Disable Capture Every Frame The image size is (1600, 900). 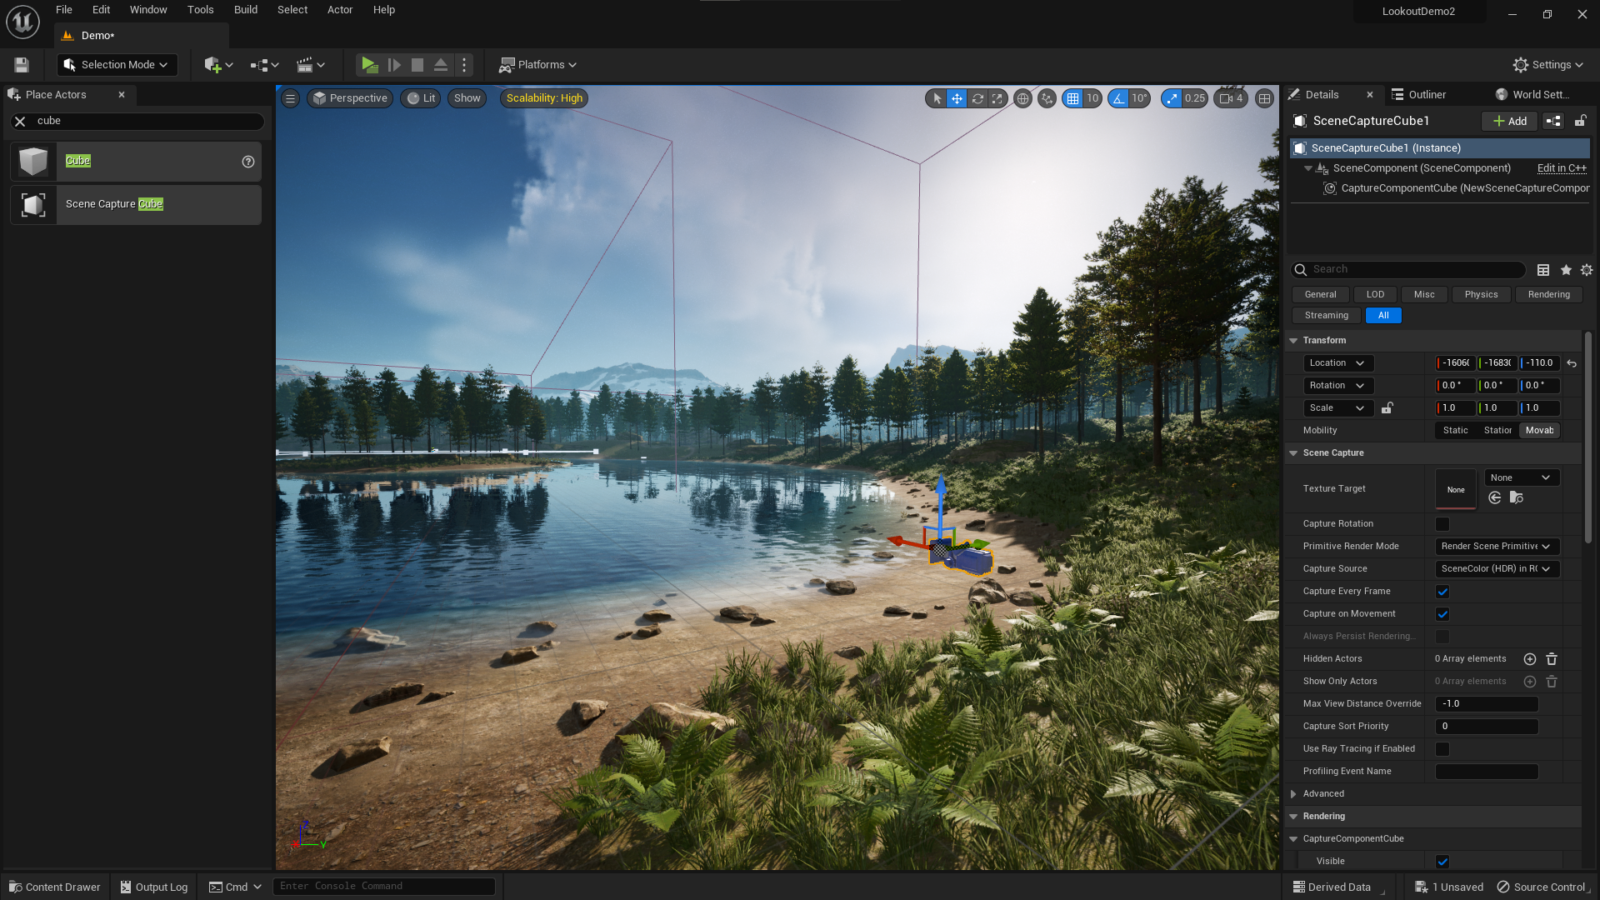[1443, 591]
